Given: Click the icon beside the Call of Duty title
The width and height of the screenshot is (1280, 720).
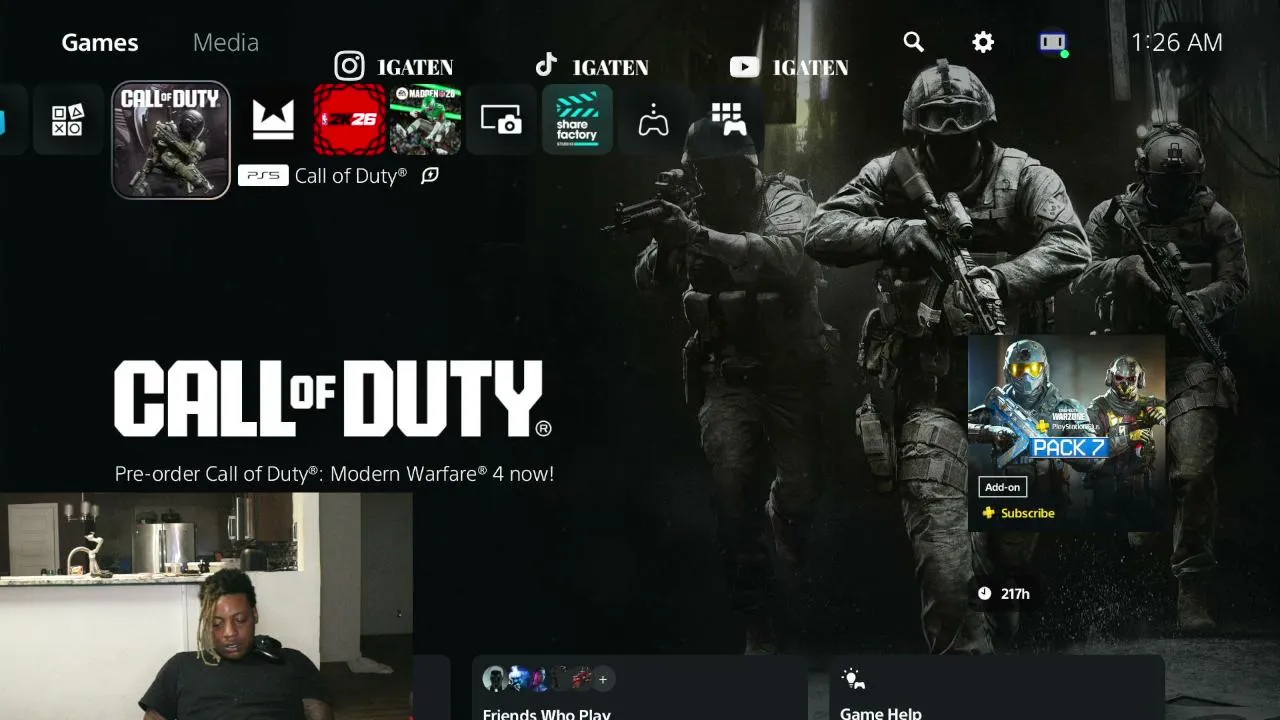Looking at the screenshot, I should 430,175.
